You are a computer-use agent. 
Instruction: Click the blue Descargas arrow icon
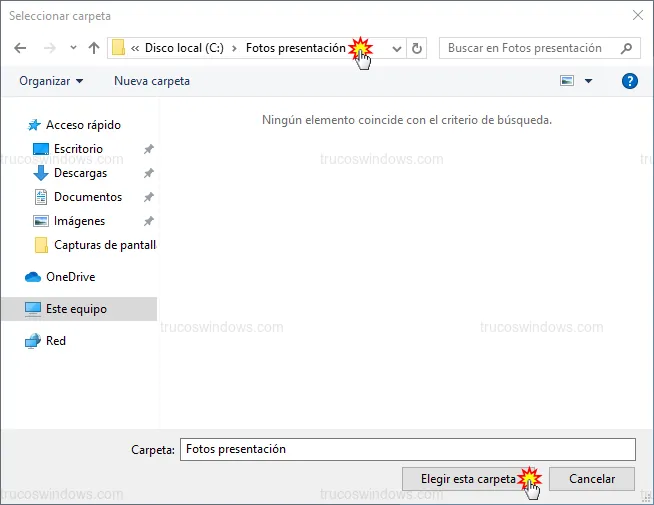(41, 173)
